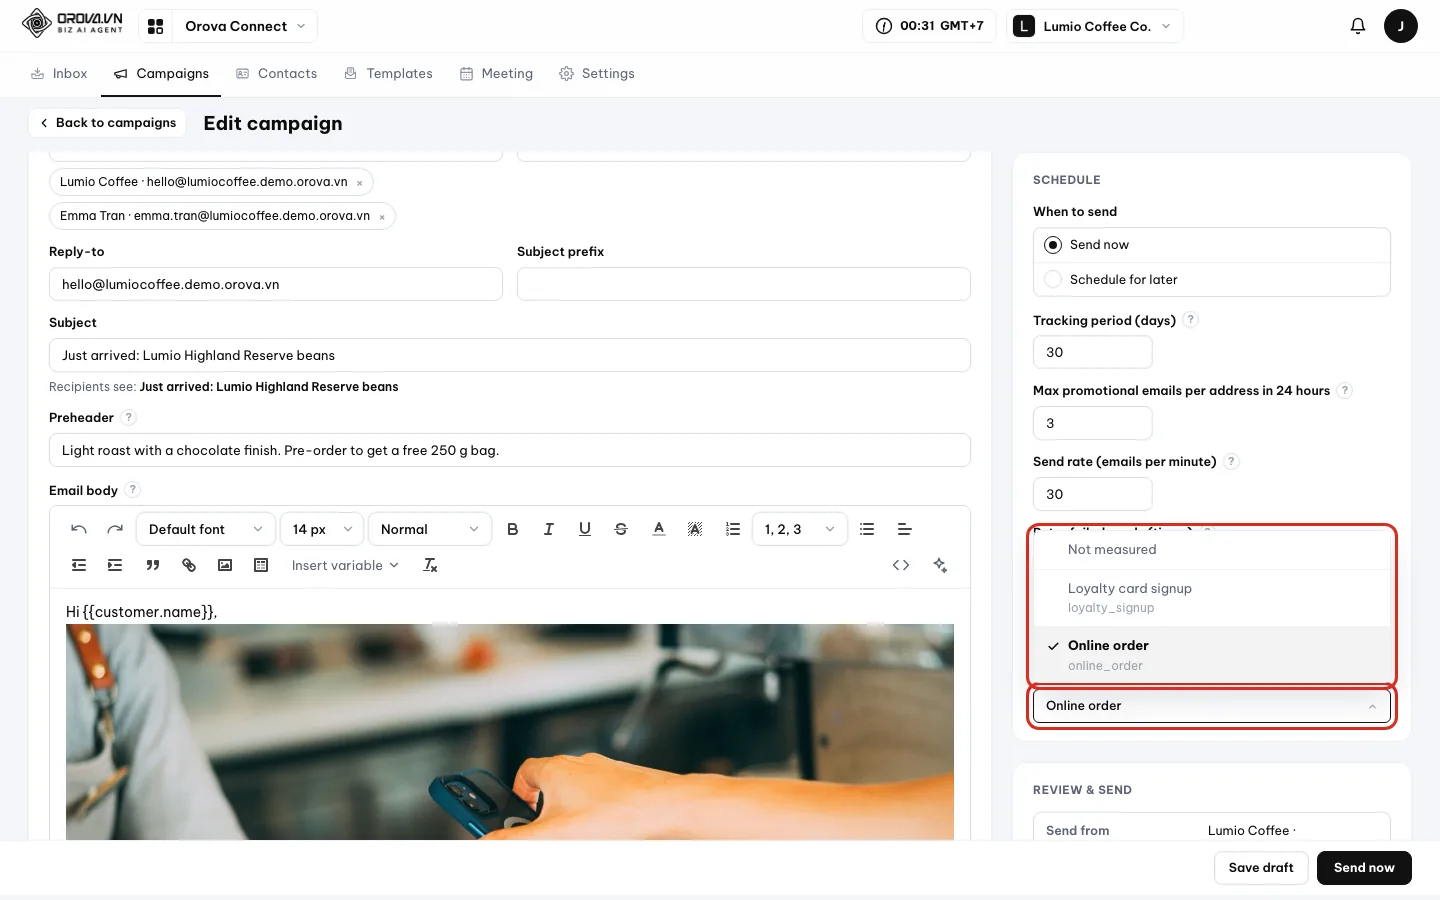Image resolution: width=1440 pixels, height=900 pixels.
Task: Expand the Insert variable dropdown
Action: tap(345, 565)
